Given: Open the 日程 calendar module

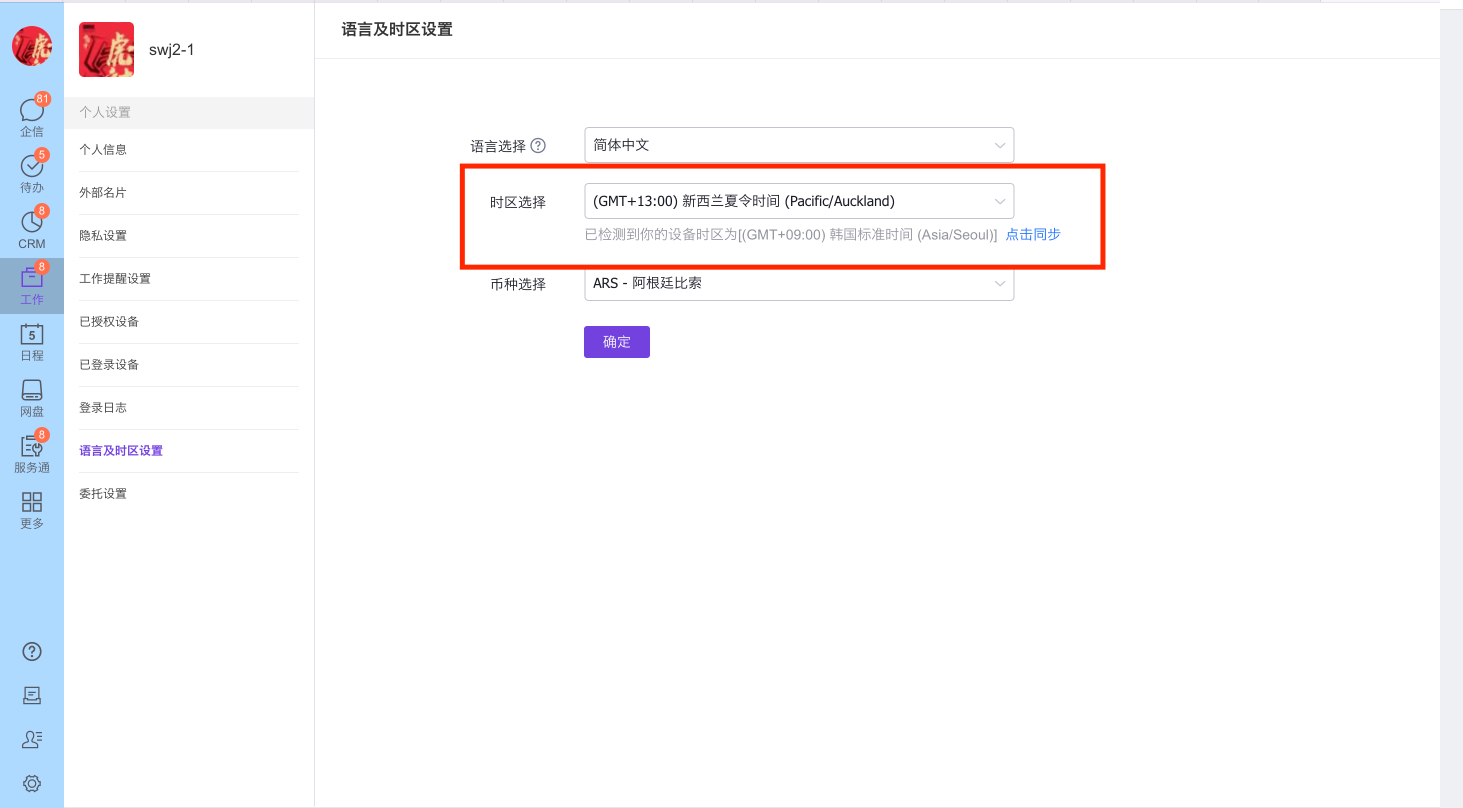Looking at the screenshot, I should (x=31, y=340).
